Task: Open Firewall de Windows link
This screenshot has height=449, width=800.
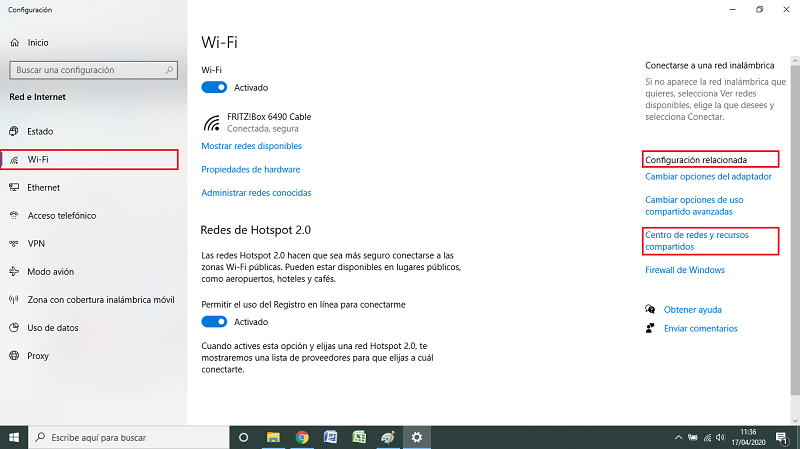Action: [x=685, y=270]
